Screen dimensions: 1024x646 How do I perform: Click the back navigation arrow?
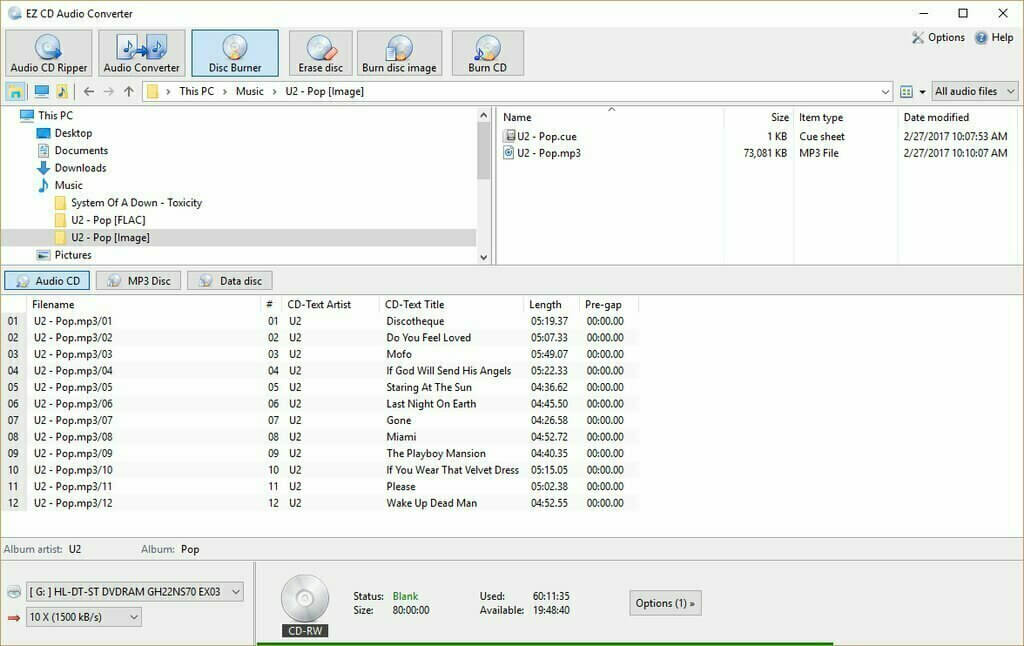coord(88,90)
